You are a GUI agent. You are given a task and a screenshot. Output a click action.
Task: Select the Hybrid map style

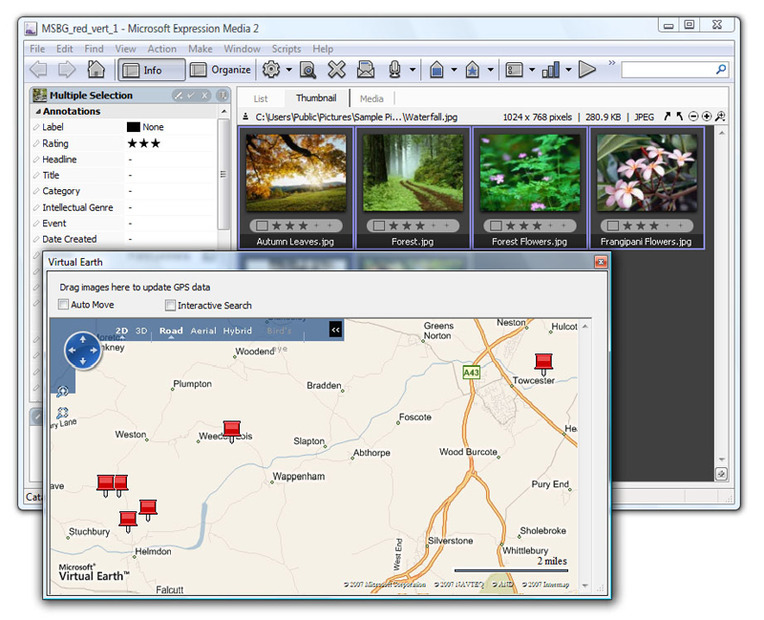[238, 331]
